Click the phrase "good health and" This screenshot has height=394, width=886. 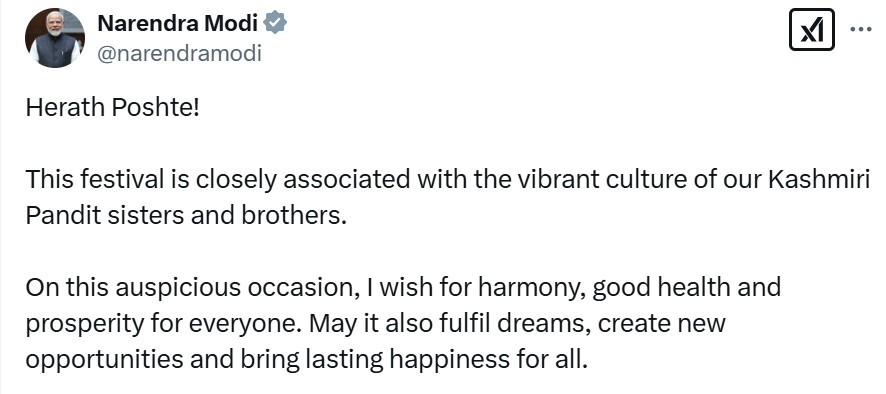(687, 288)
